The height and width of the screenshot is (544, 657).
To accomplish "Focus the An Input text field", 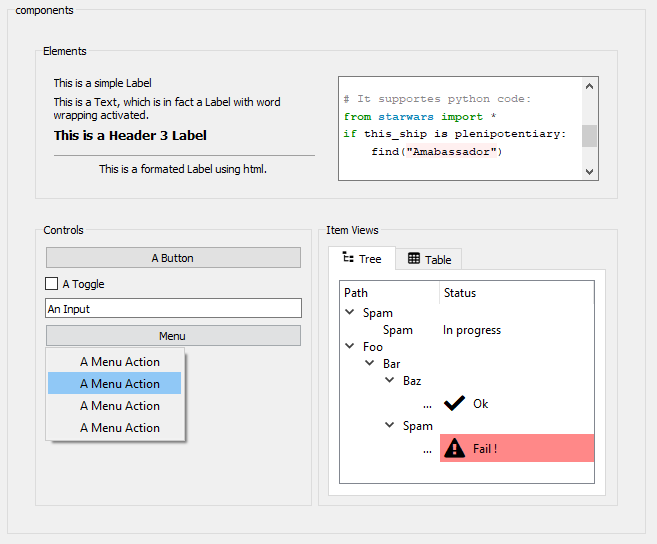I will (x=173, y=309).
